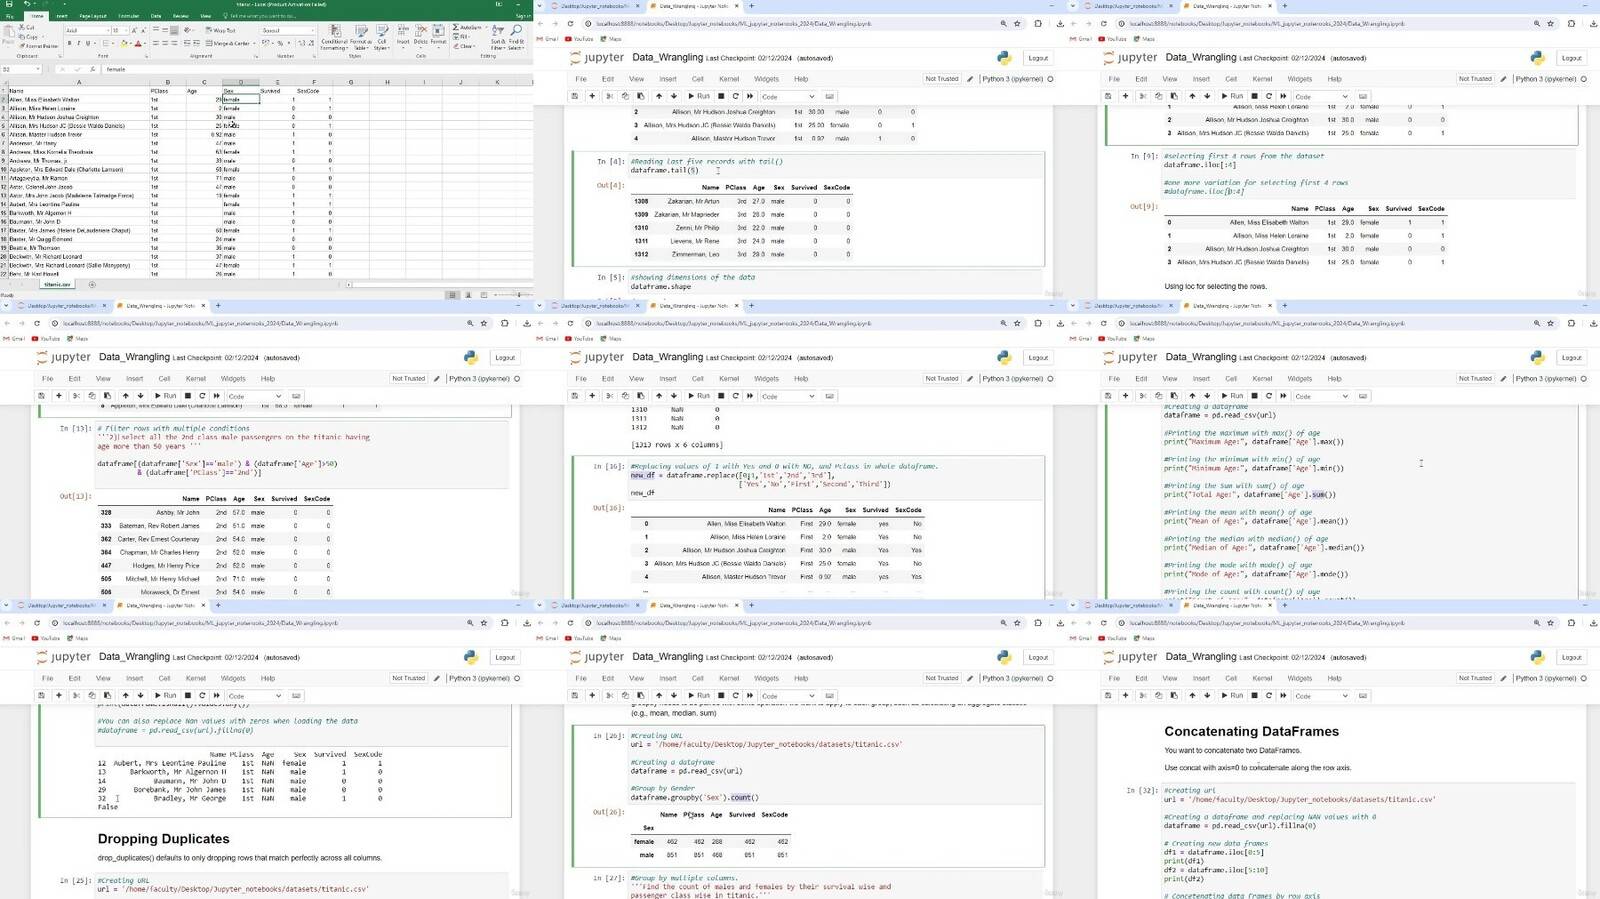Open the Page Layout tab in Excel
Image resolution: width=1600 pixels, height=899 pixels.
point(93,16)
